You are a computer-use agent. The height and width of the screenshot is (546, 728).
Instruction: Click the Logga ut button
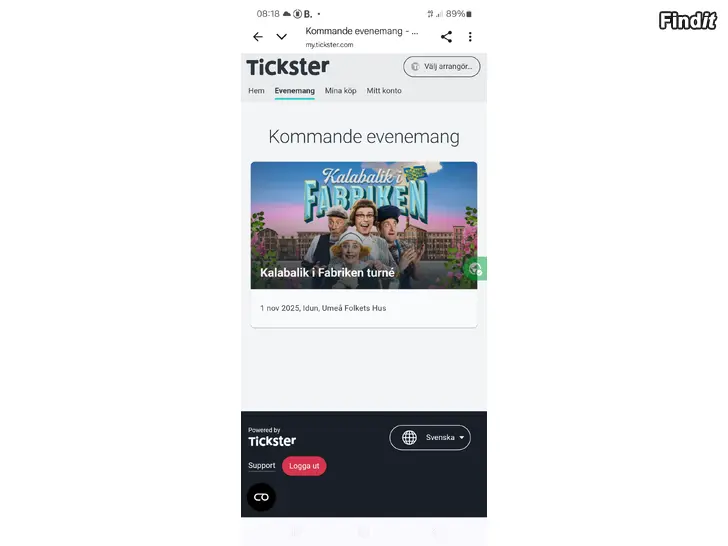[x=304, y=466]
